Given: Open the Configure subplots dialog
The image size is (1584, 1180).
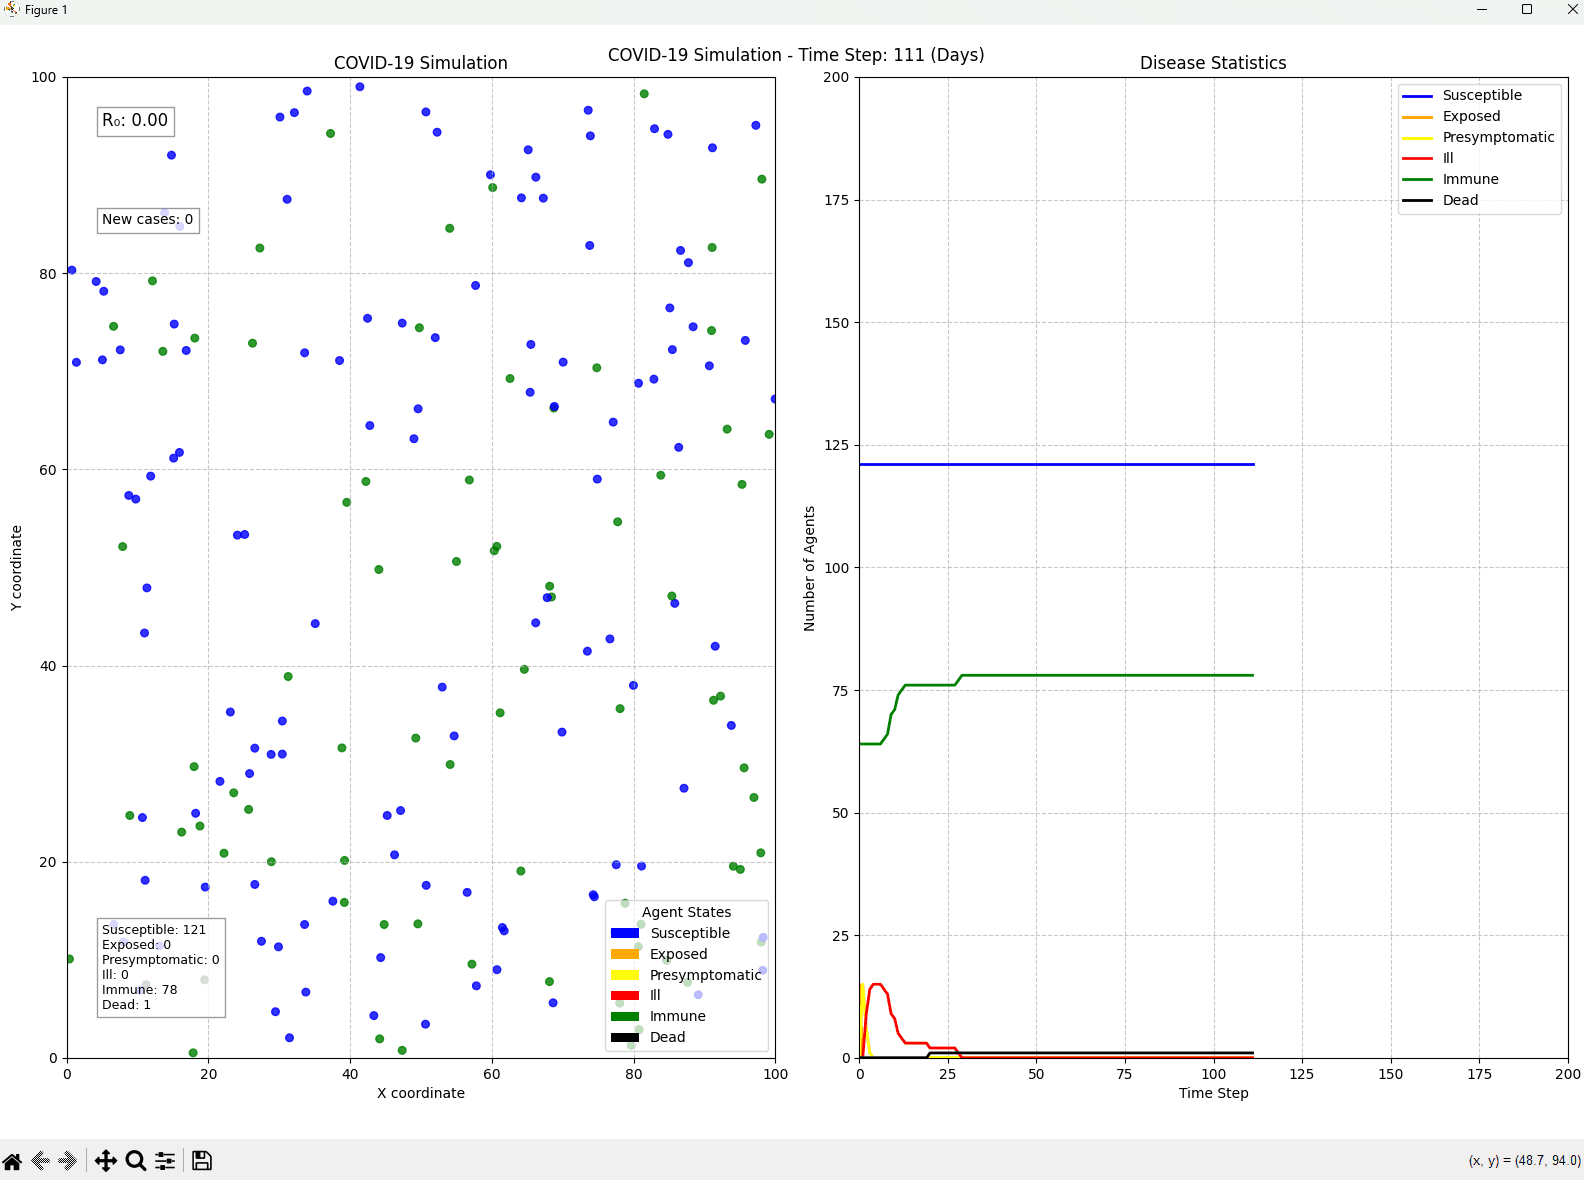Looking at the screenshot, I should tap(165, 1160).
